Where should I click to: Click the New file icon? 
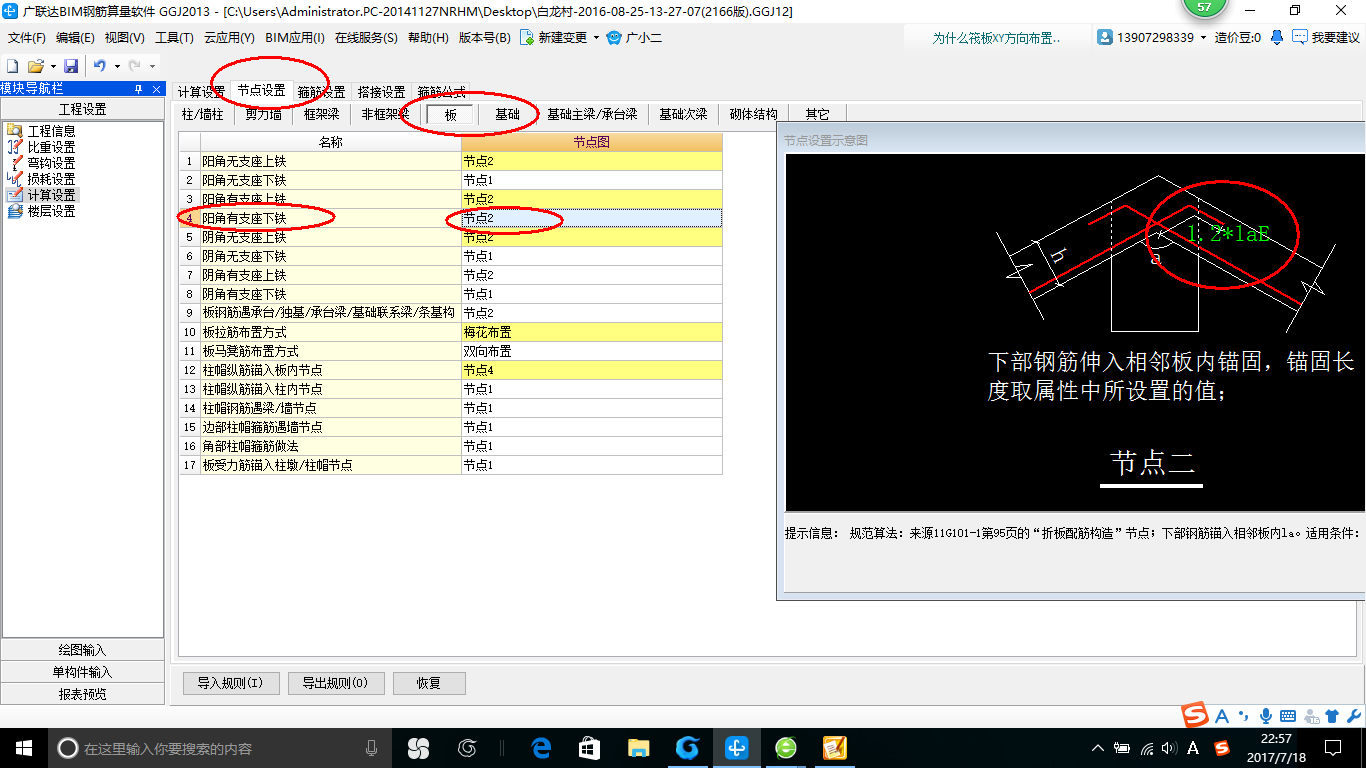[x=13, y=66]
